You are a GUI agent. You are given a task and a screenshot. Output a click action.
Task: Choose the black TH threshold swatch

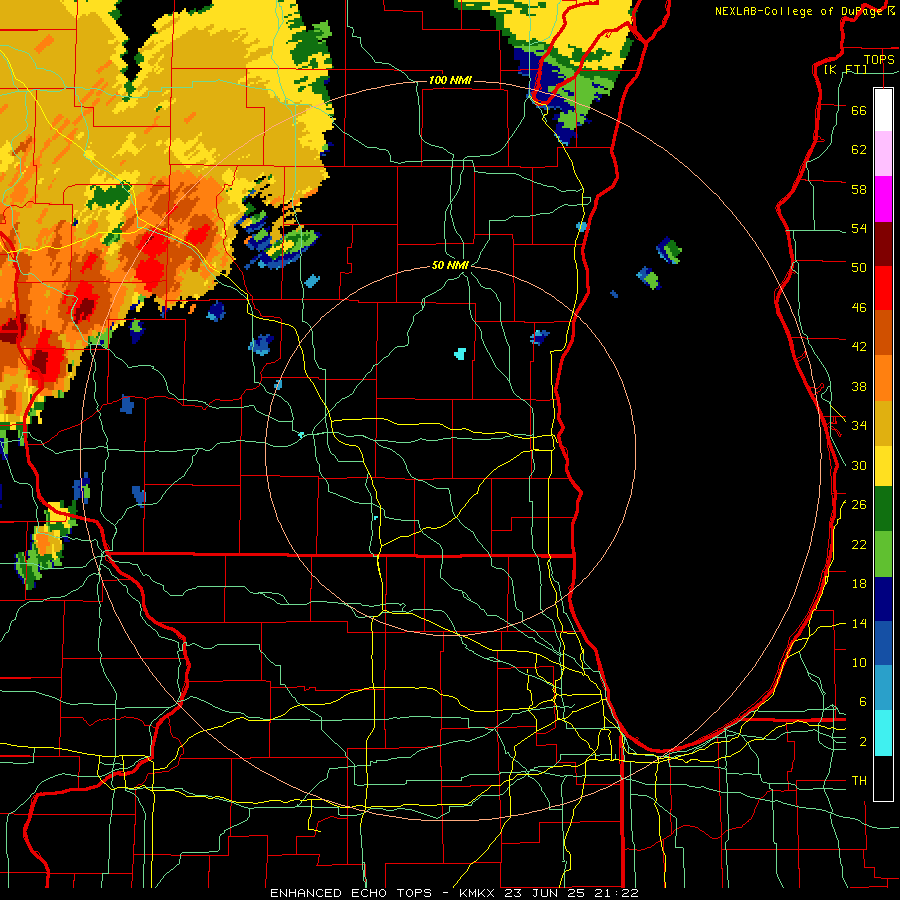(x=883, y=778)
